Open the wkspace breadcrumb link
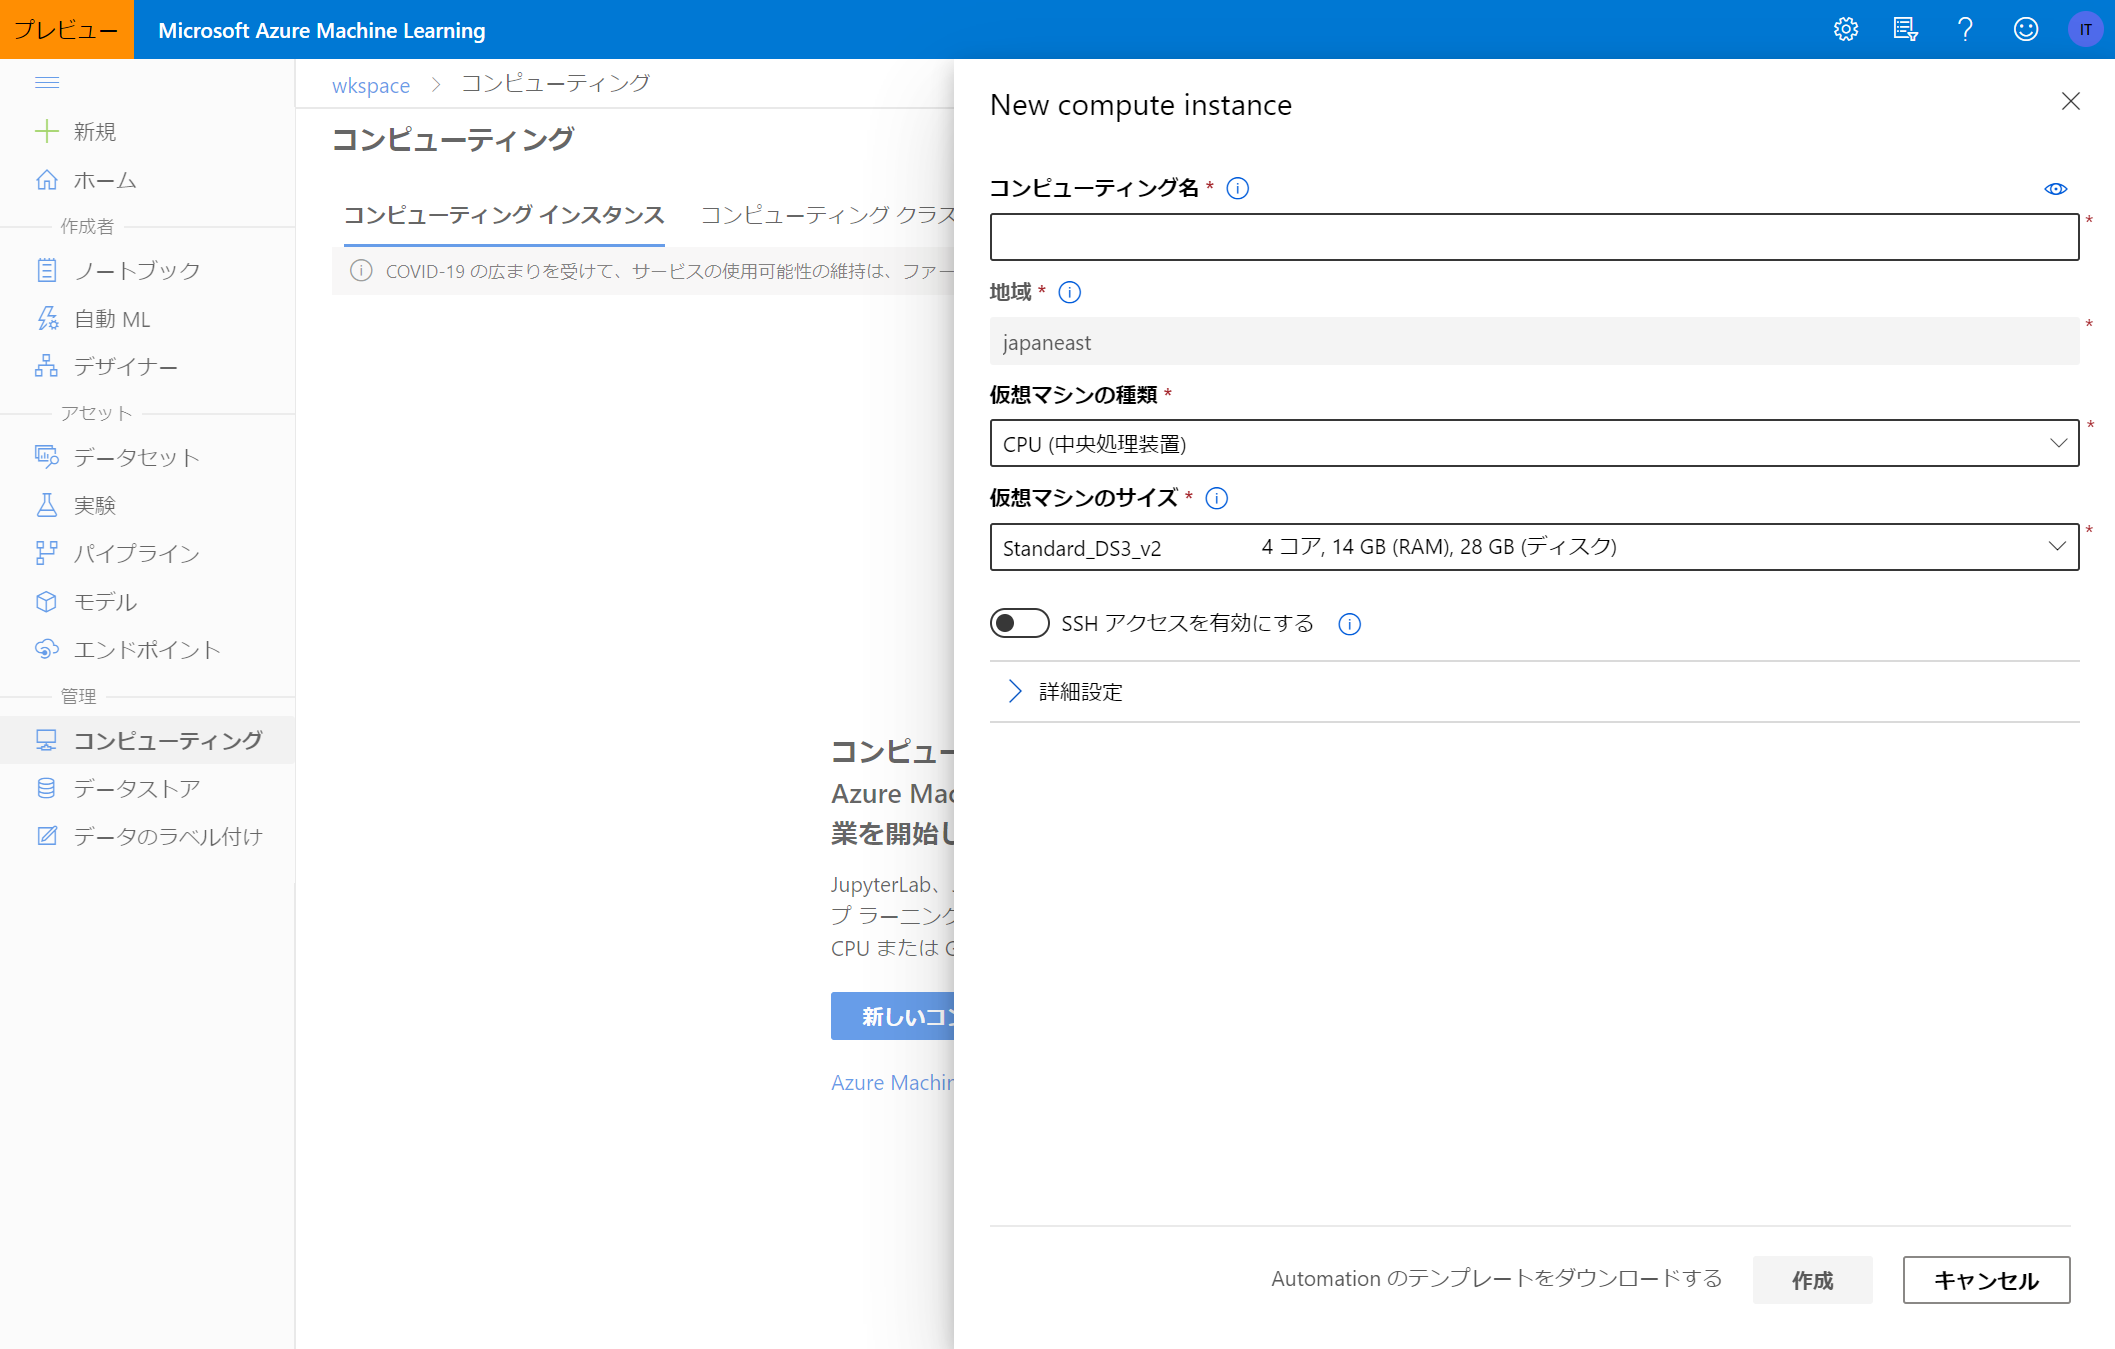The width and height of the screenshot is (2115, 1349). coord(370,85)
